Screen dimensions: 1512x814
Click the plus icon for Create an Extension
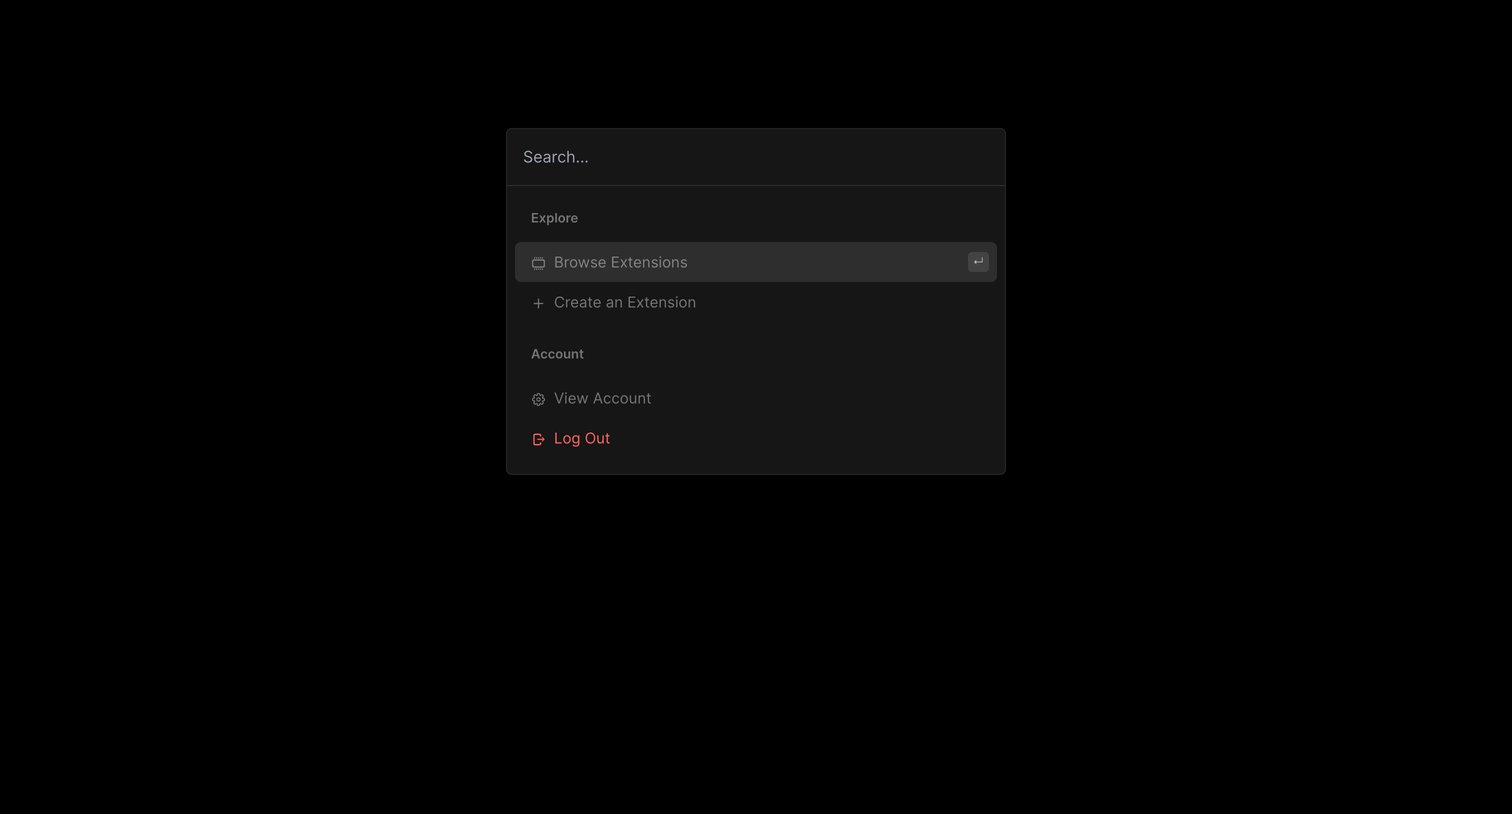(538, 303)
